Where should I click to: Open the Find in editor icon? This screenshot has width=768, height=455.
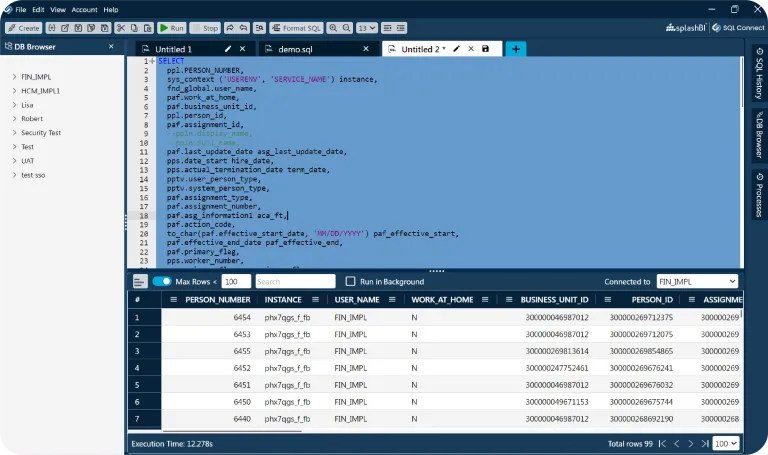pos(260,28)
